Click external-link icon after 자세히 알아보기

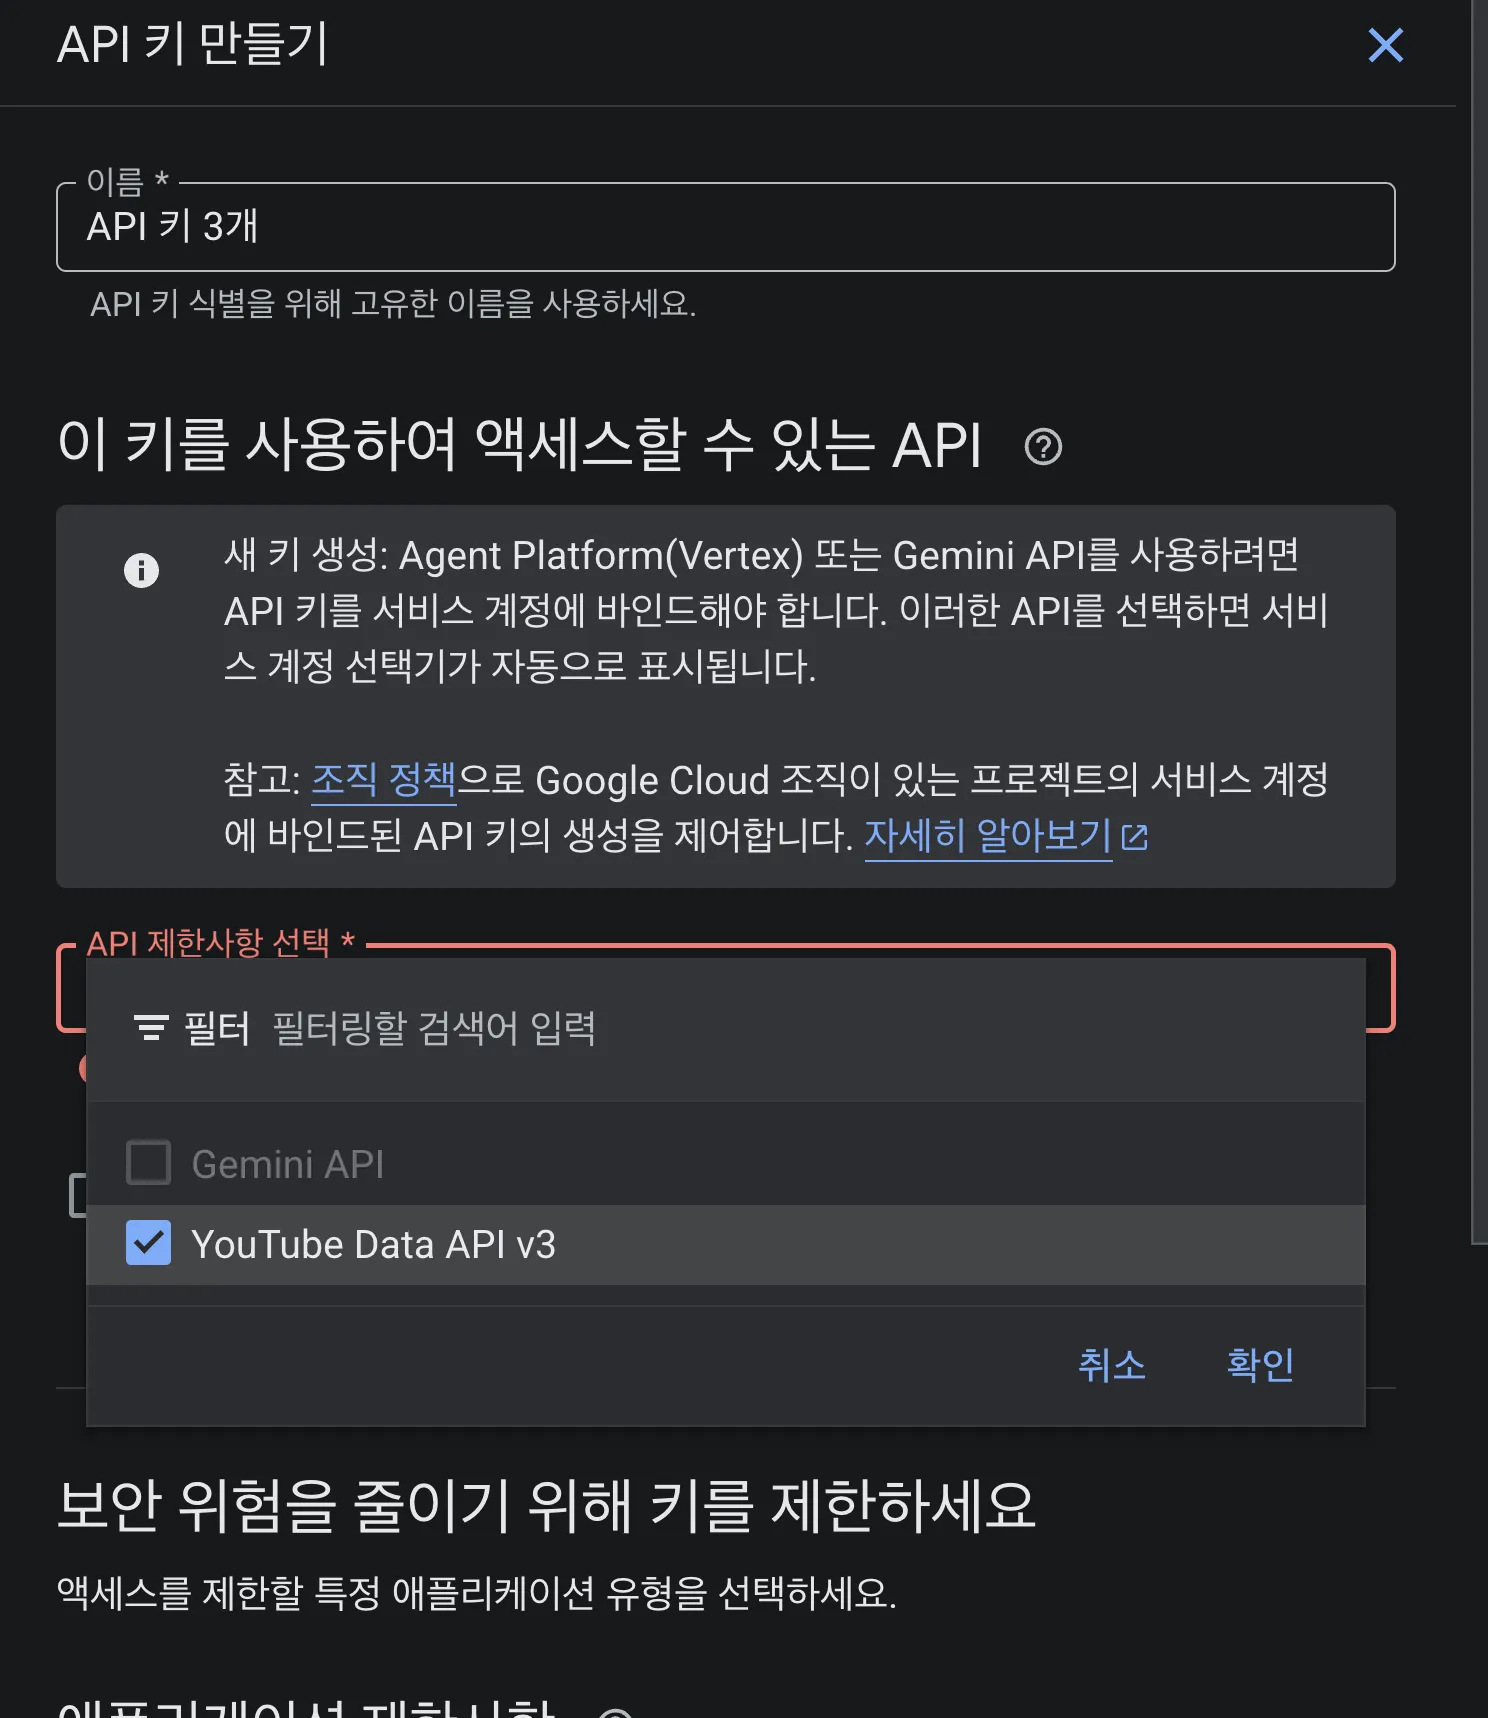tap(1135, 836)
